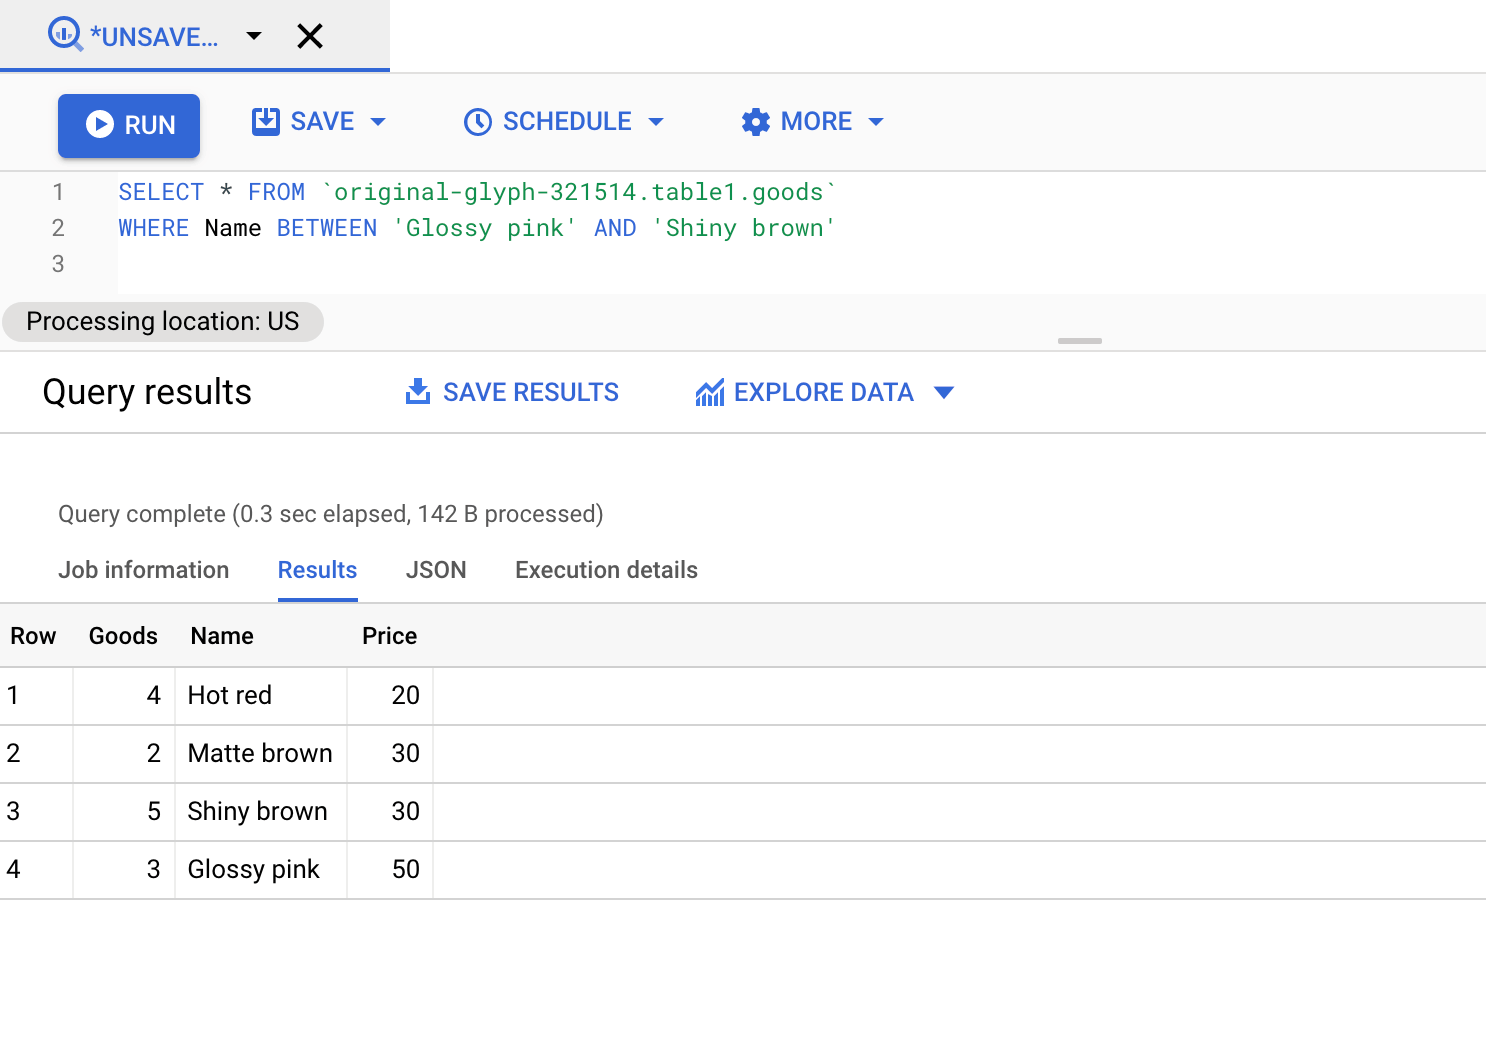The height and width of the screenshot is (1042, 1486).
Task: Click the EXPLORE DATA chart icon
Action: pos(710,393)
